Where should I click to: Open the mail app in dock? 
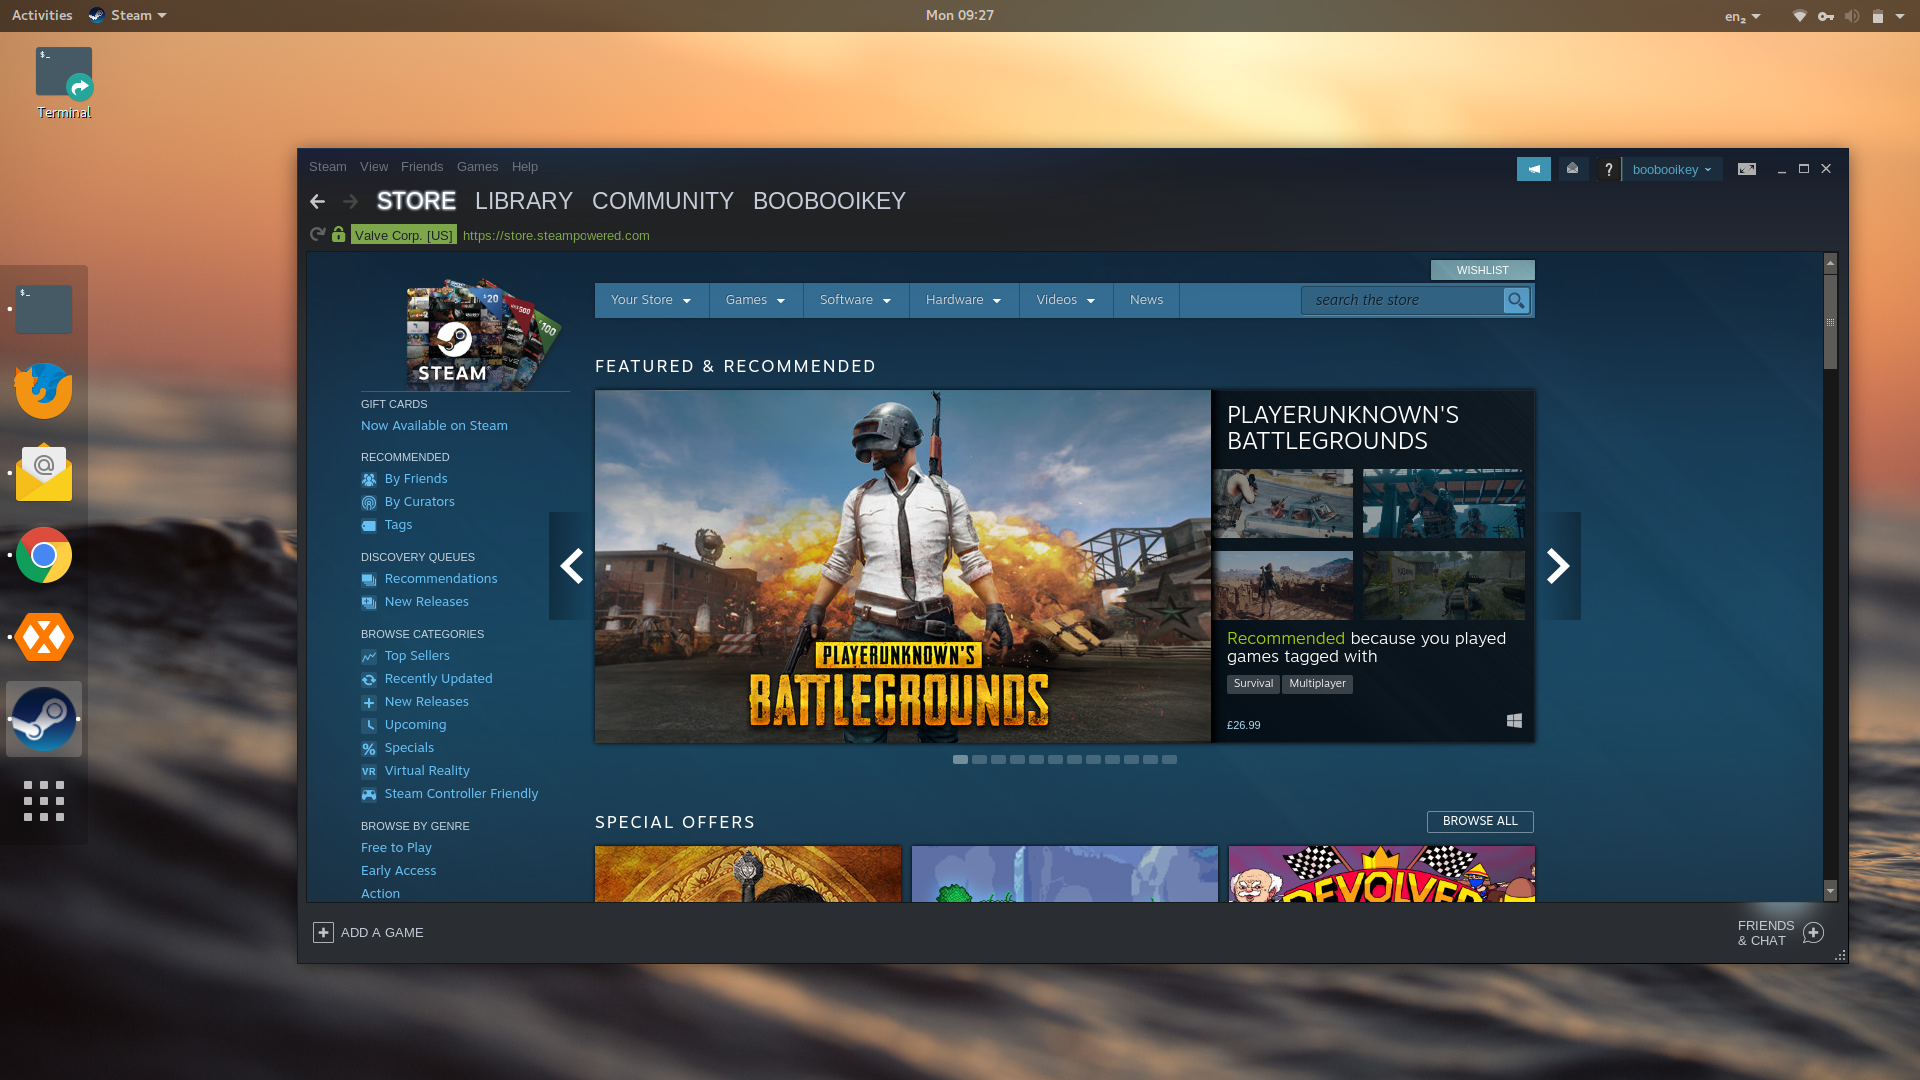(x=43, y=473)
